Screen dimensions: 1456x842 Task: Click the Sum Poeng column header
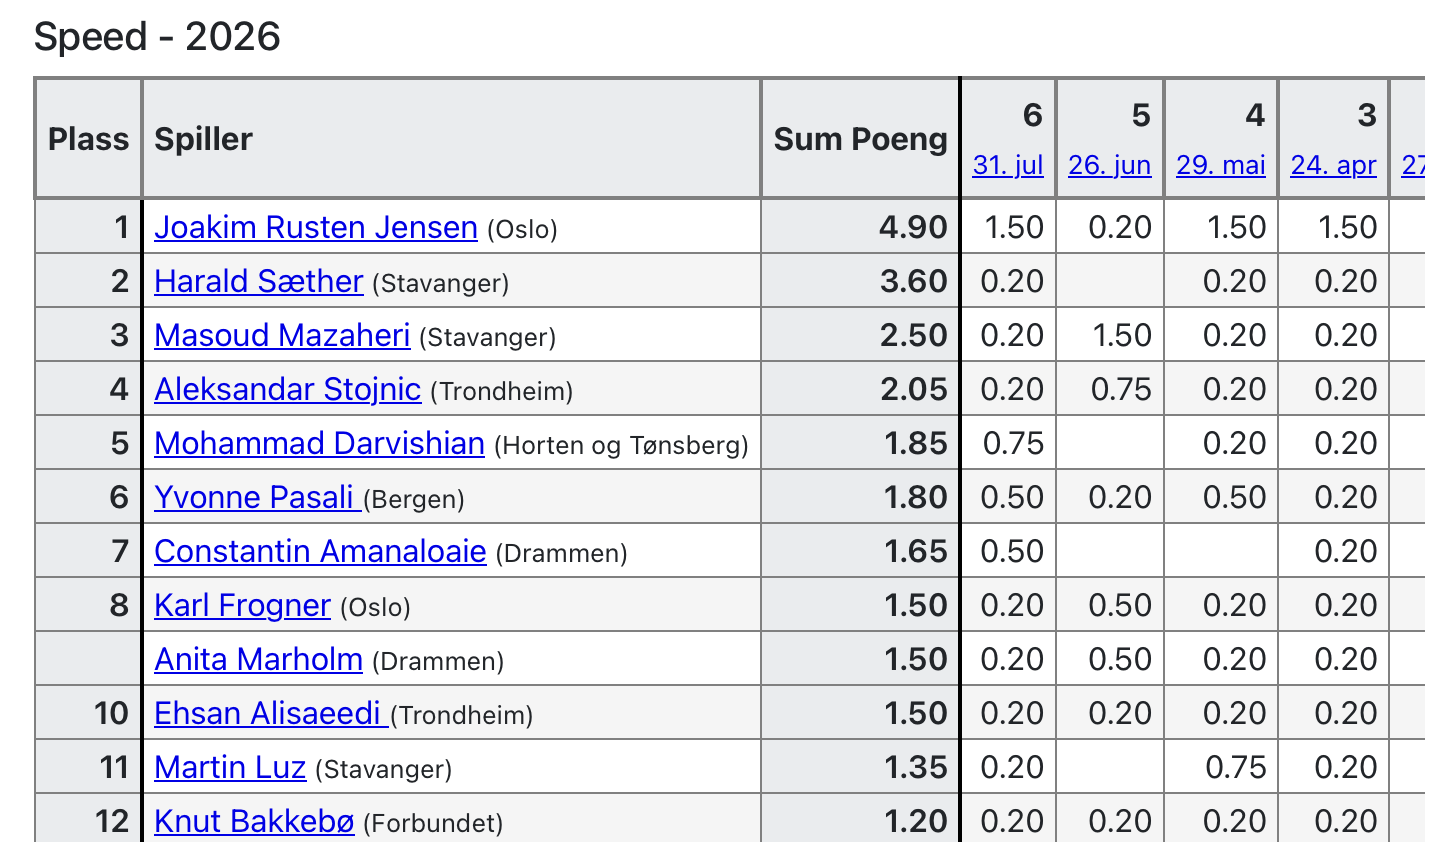pyautogui.click(x=861, y=139)
